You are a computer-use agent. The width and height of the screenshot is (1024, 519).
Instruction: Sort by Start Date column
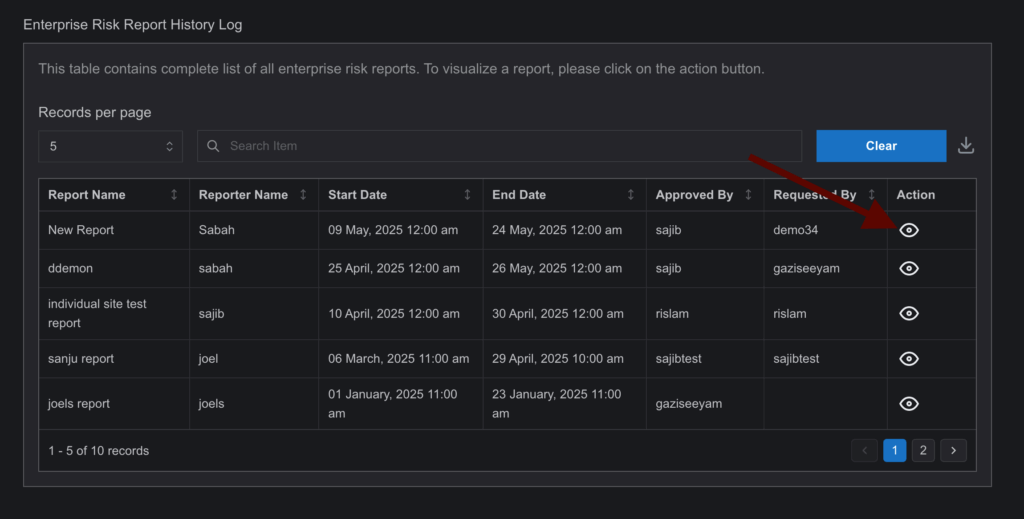[x=467, y=195]
